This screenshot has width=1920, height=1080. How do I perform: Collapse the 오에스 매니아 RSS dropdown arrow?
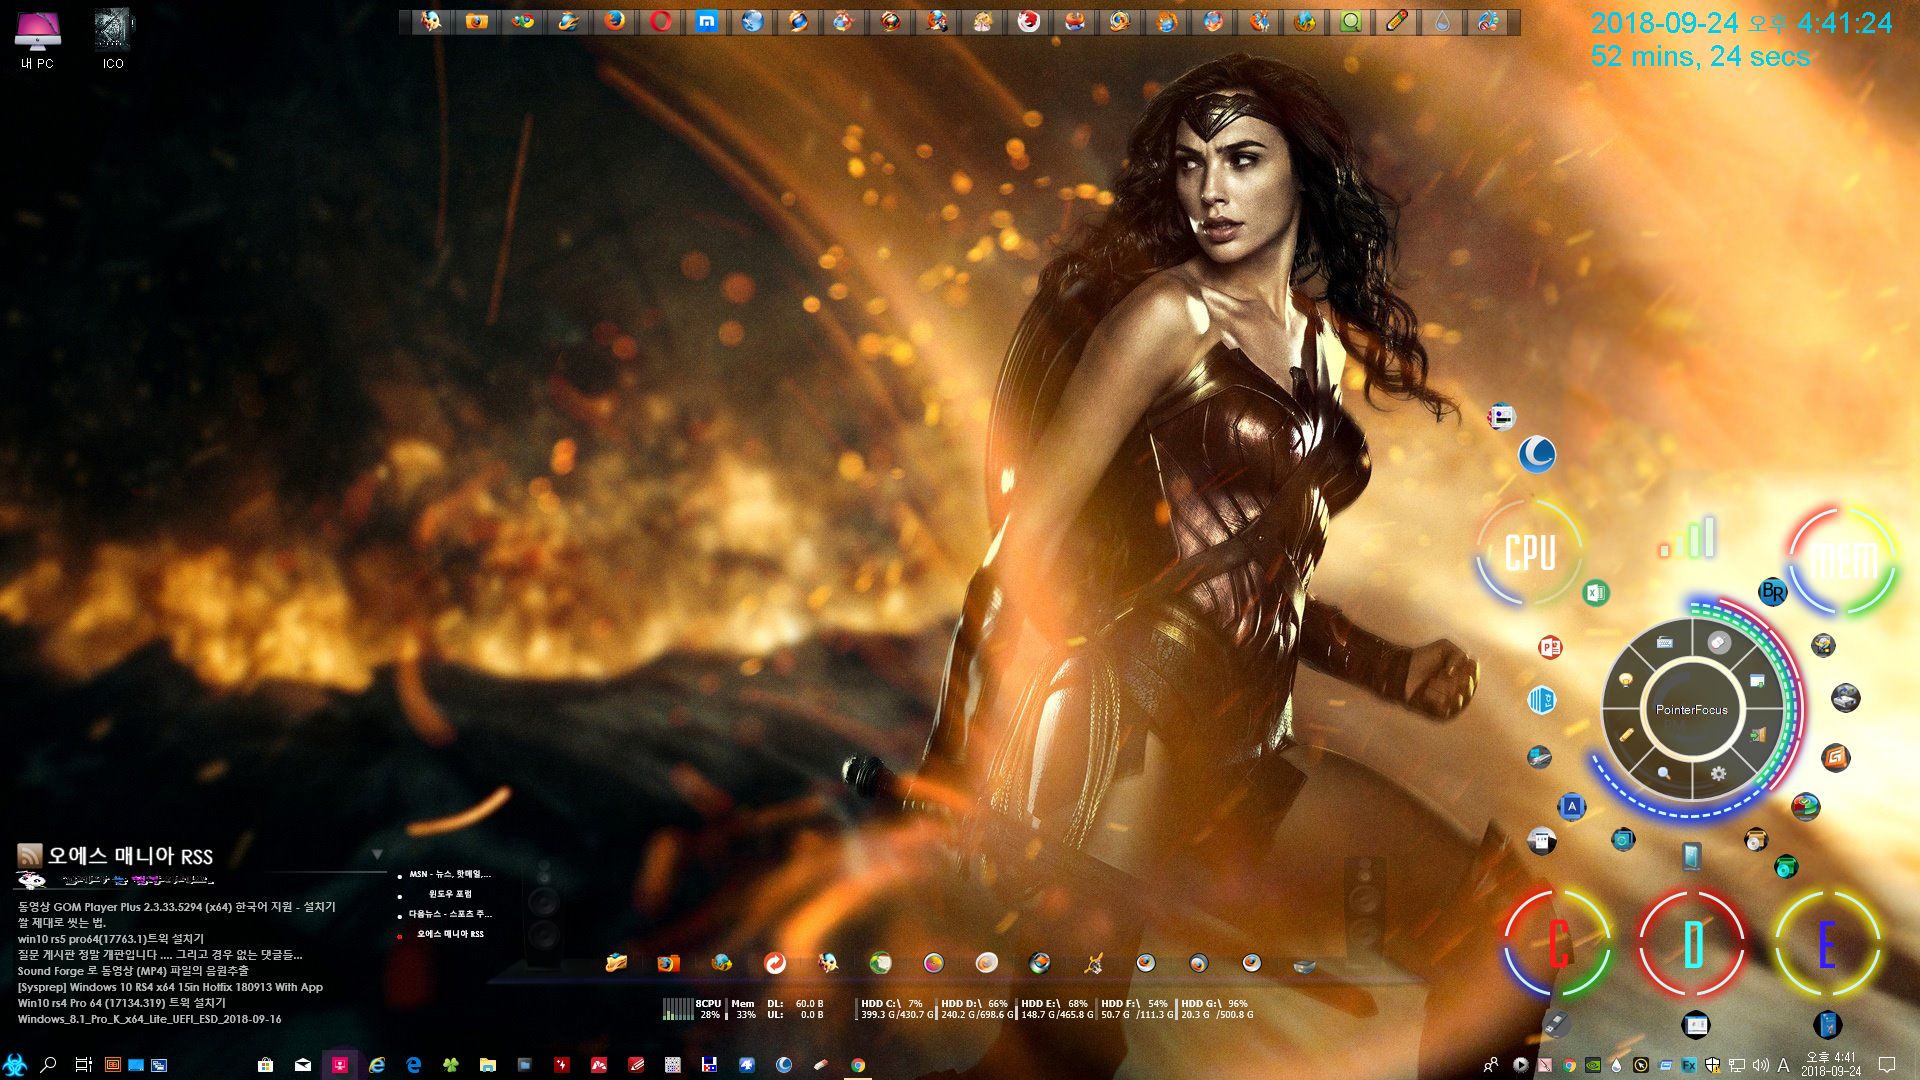point(377,854)
